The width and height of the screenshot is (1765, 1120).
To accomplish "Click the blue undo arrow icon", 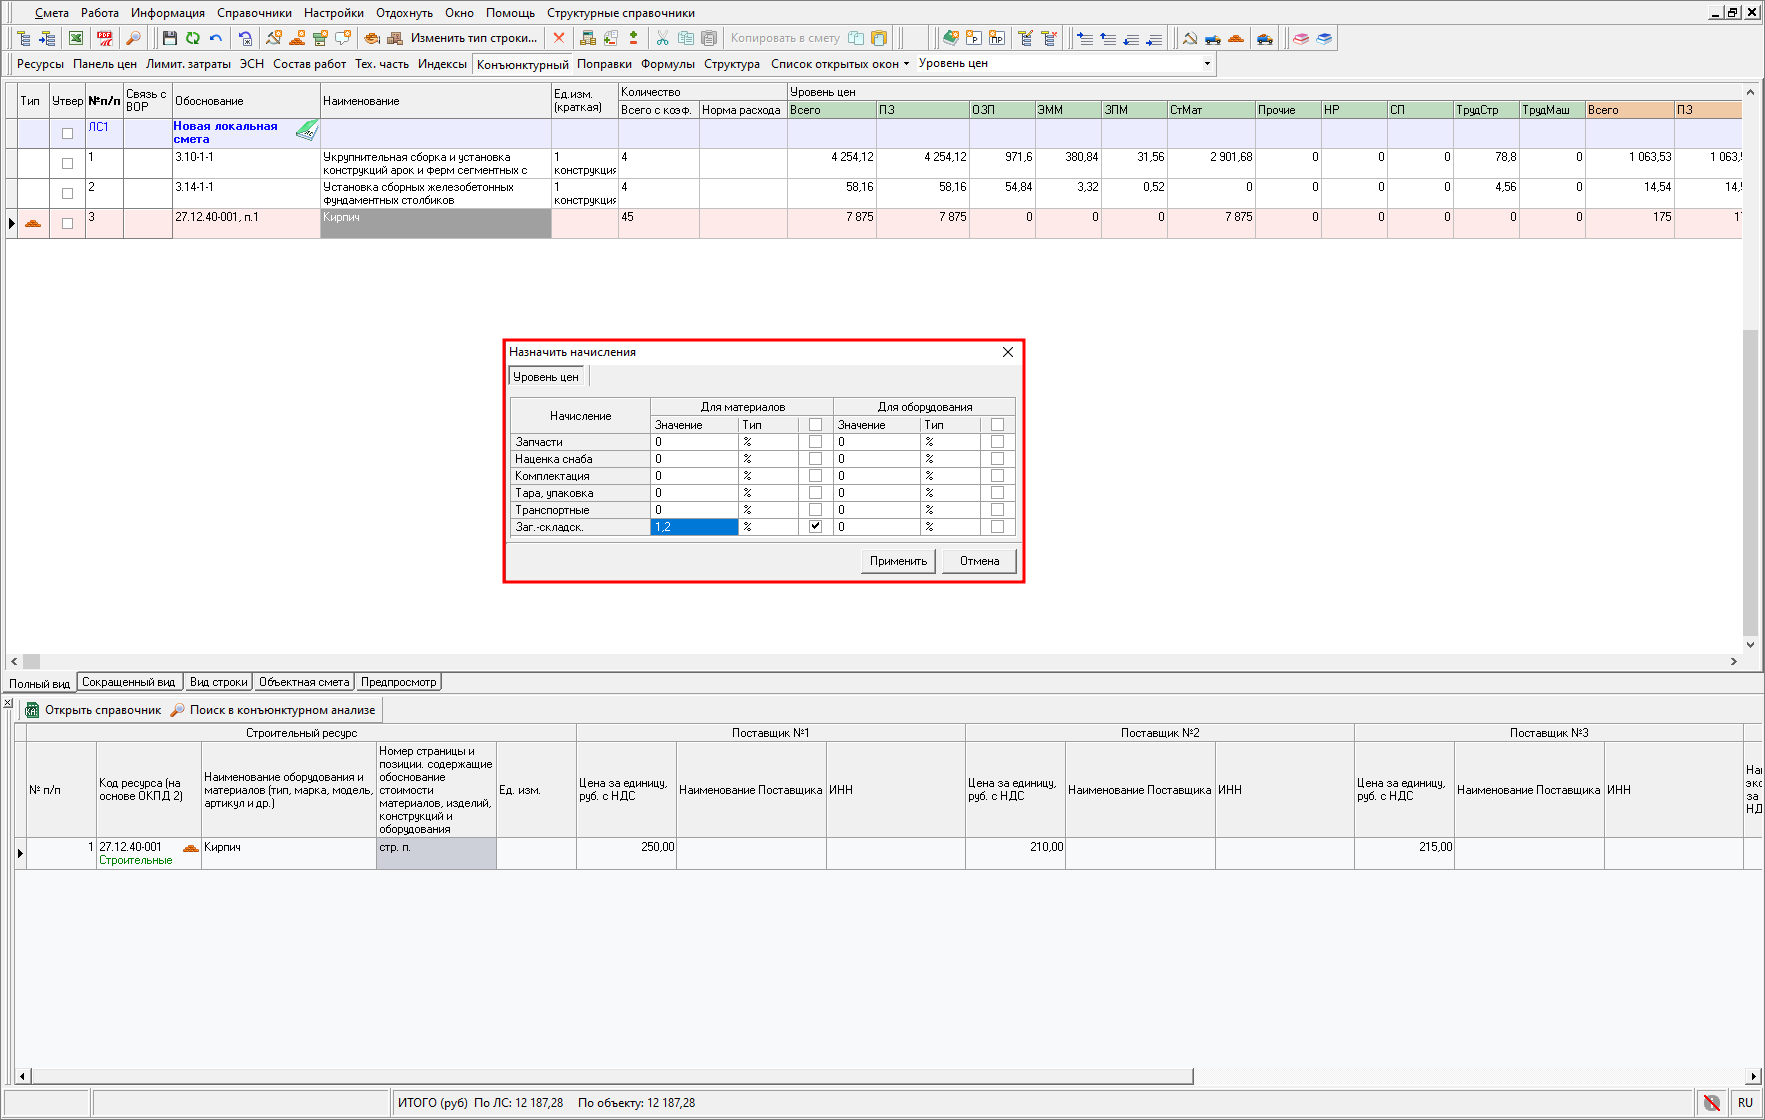I will [x=216, y=39].
